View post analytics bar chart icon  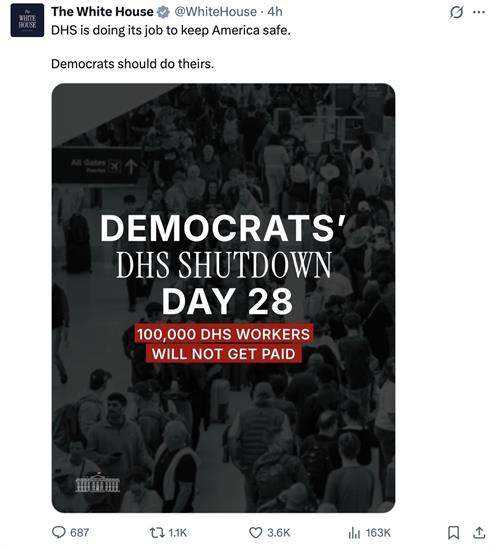click(354, 532)
